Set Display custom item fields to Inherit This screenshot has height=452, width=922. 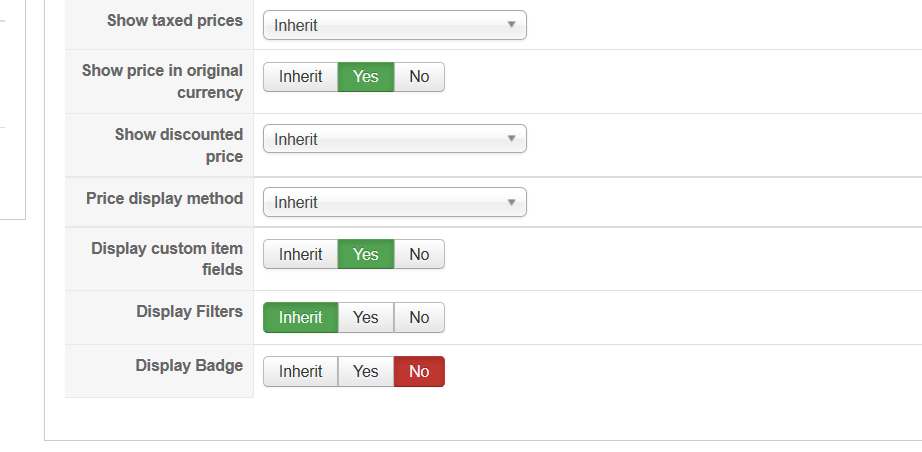pyautogui.click(x=300, y=254)
